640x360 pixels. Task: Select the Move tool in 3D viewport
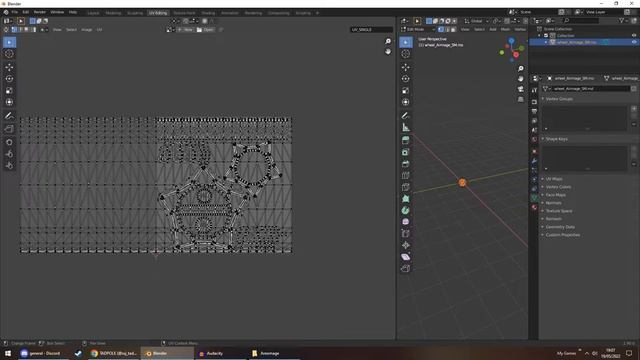coord(406,67)
